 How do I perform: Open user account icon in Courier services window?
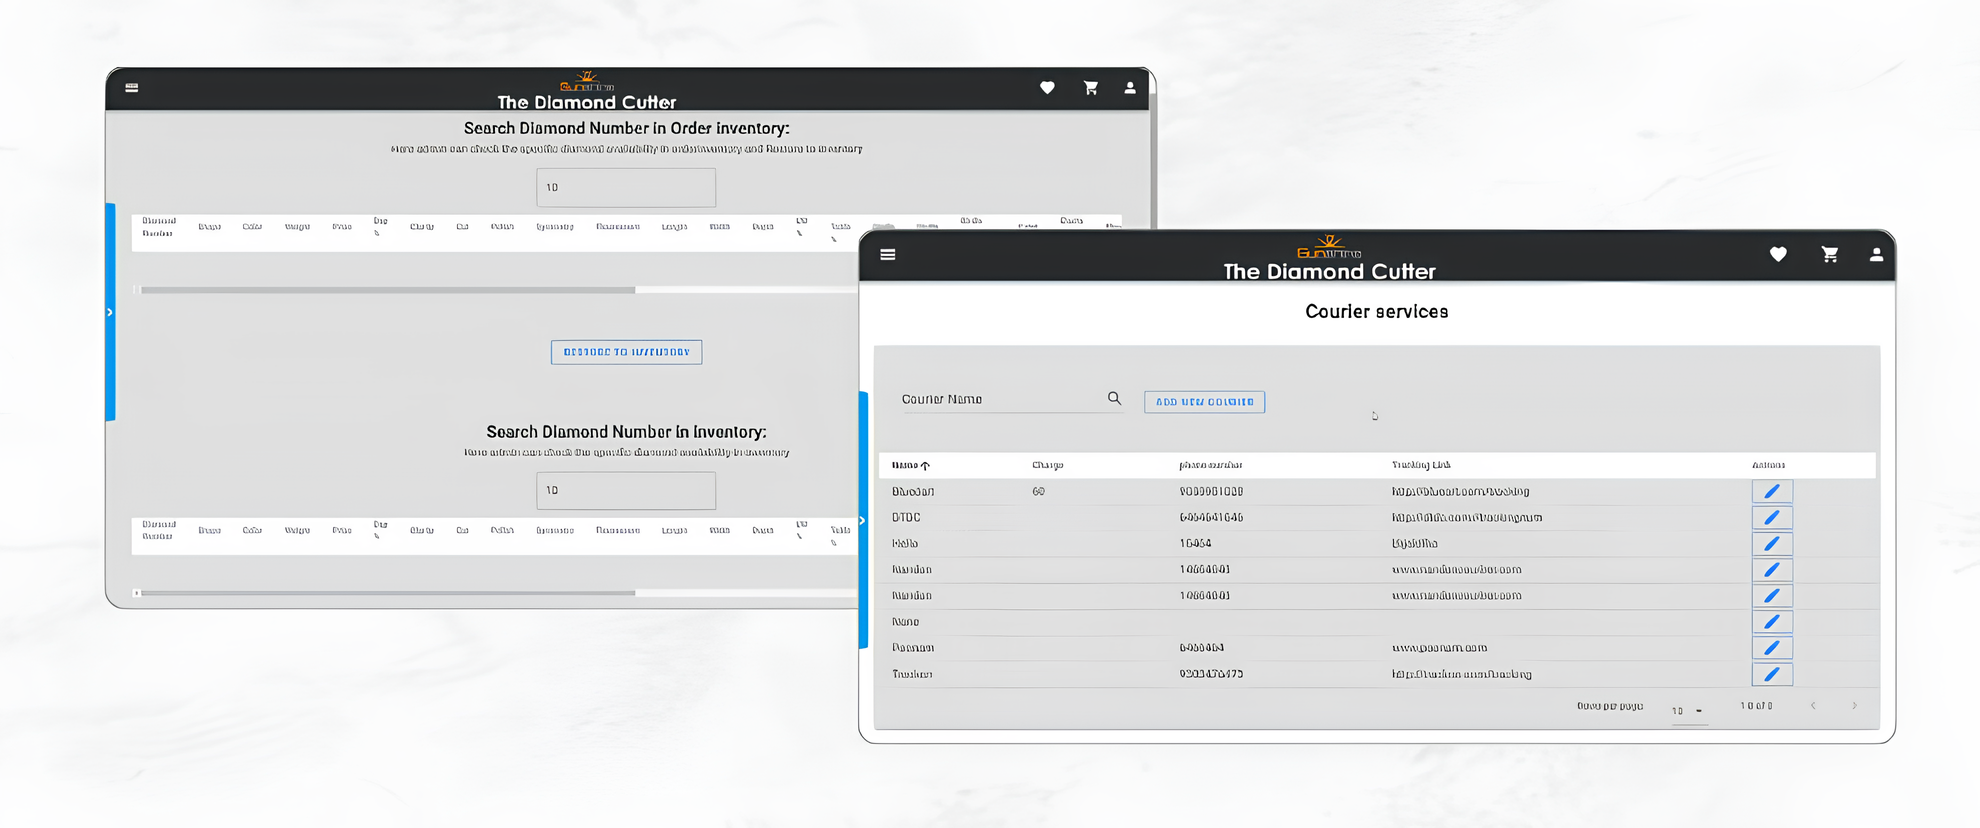(x=1876, y=255)
